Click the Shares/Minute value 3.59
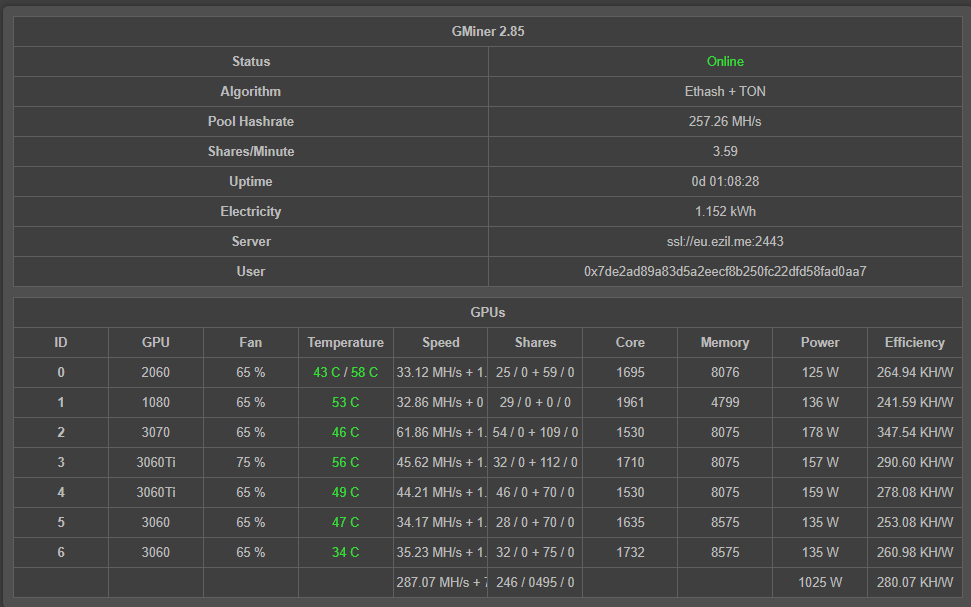Screen dimensions: 971x607 [724, 151]
